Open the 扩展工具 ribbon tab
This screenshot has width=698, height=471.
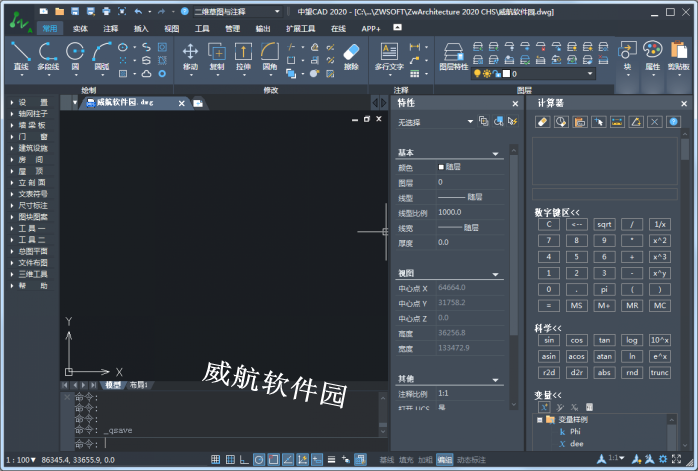(x=300, y=28)
